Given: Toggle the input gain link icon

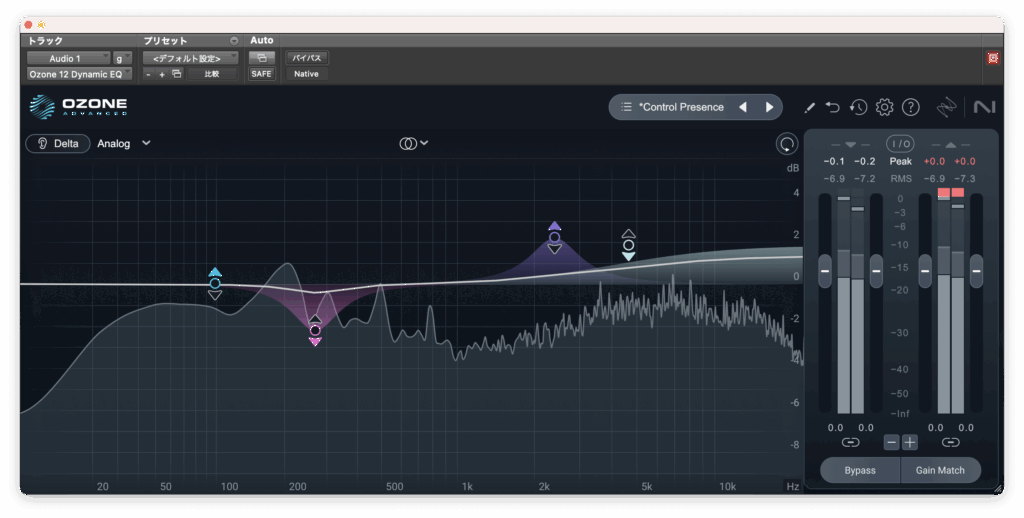Looking at the screenshot, I should coord(850,442).
